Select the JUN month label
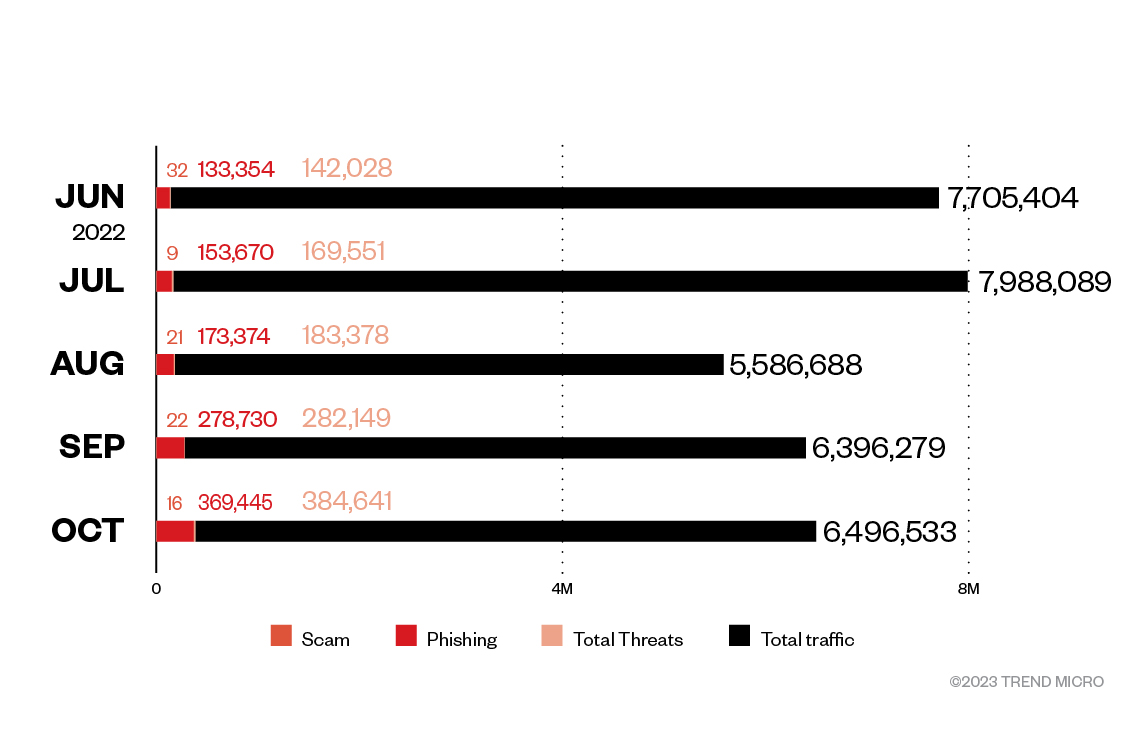 click(90, 197)
